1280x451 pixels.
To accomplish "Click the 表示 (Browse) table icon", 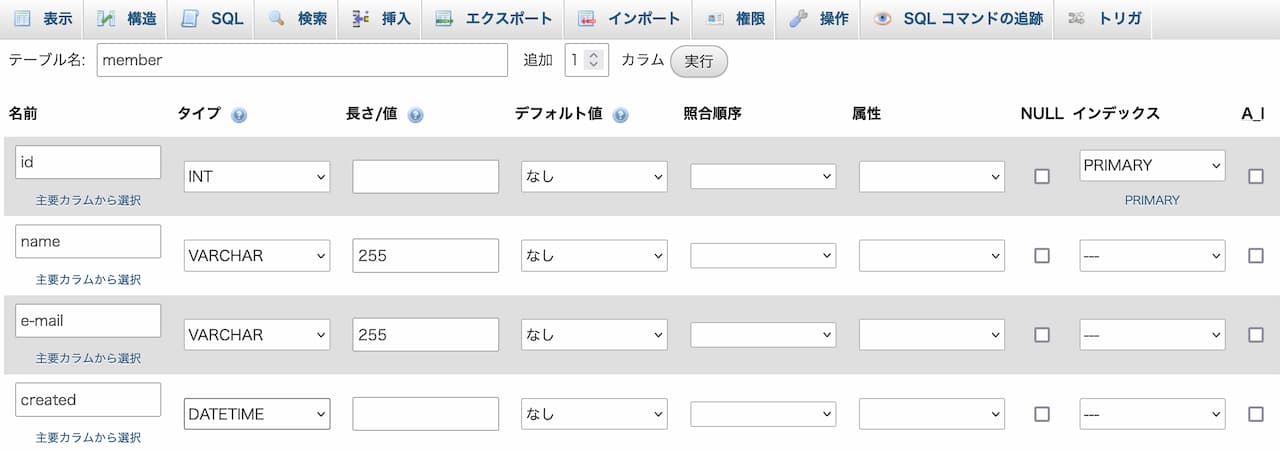I will (x=23, y=19).
